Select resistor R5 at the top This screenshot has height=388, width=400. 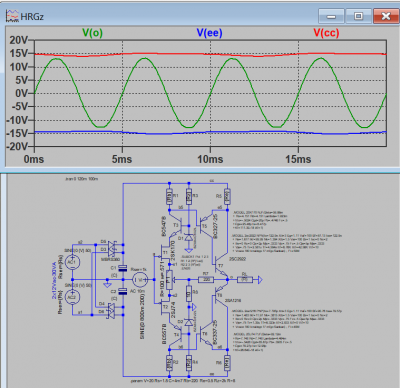click(227, 197)
